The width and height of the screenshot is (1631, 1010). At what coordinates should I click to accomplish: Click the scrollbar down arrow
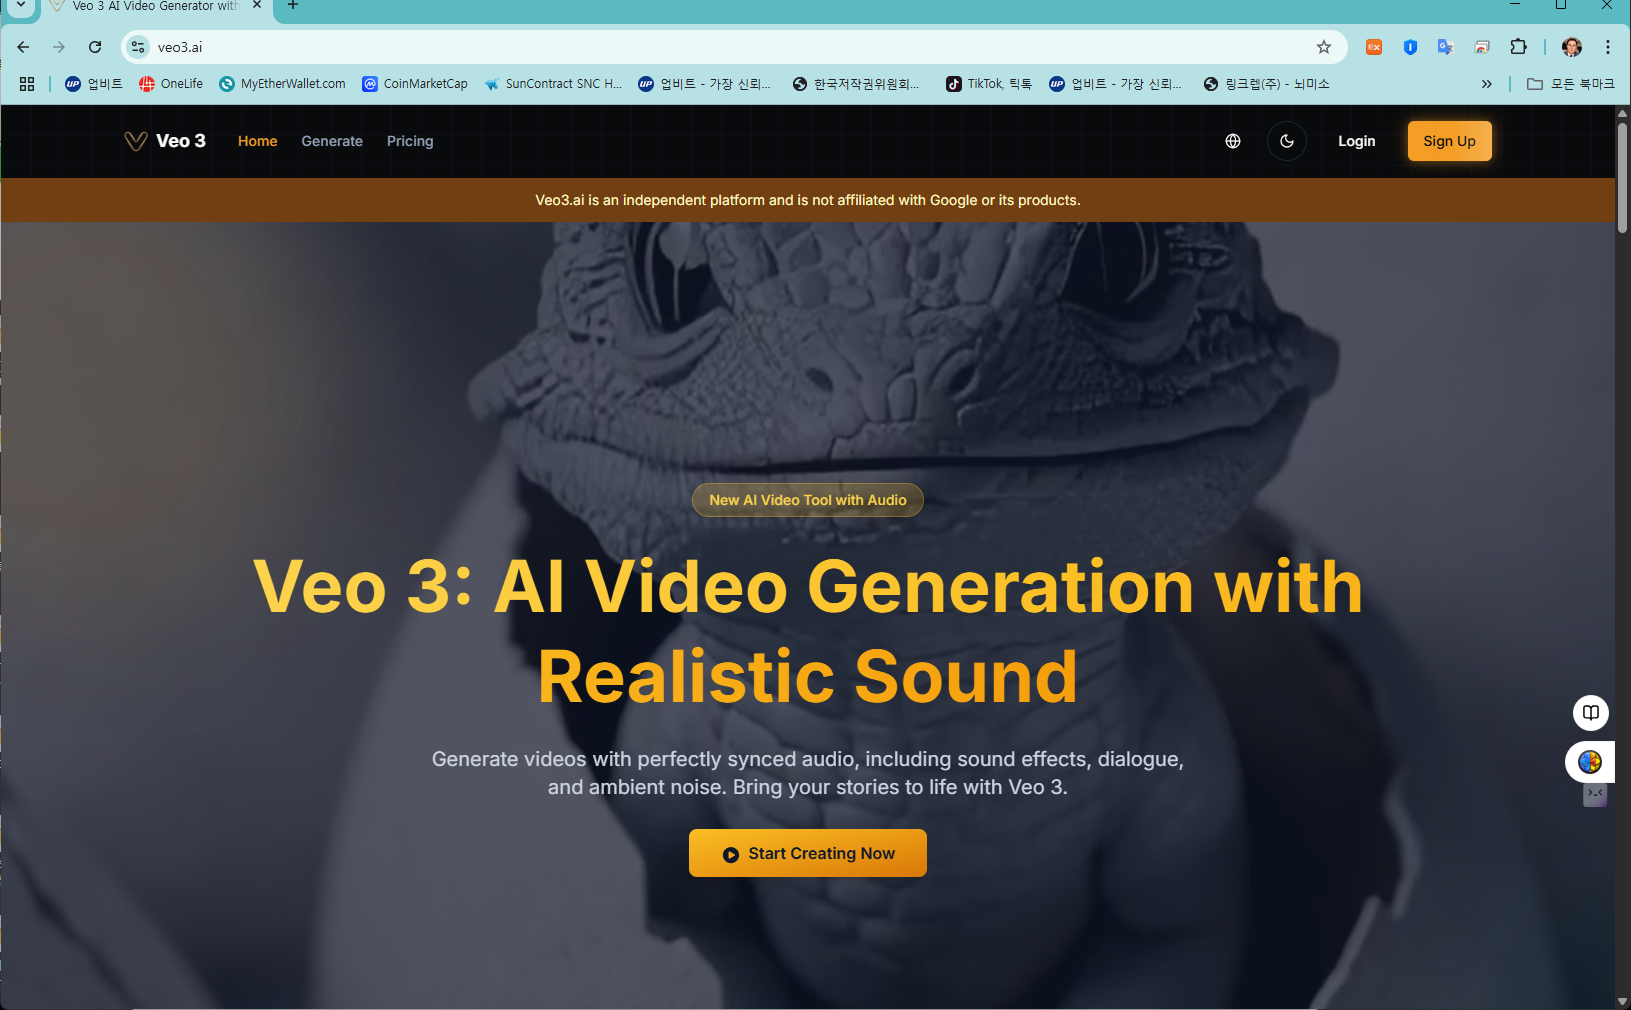pos(1622,1001)
